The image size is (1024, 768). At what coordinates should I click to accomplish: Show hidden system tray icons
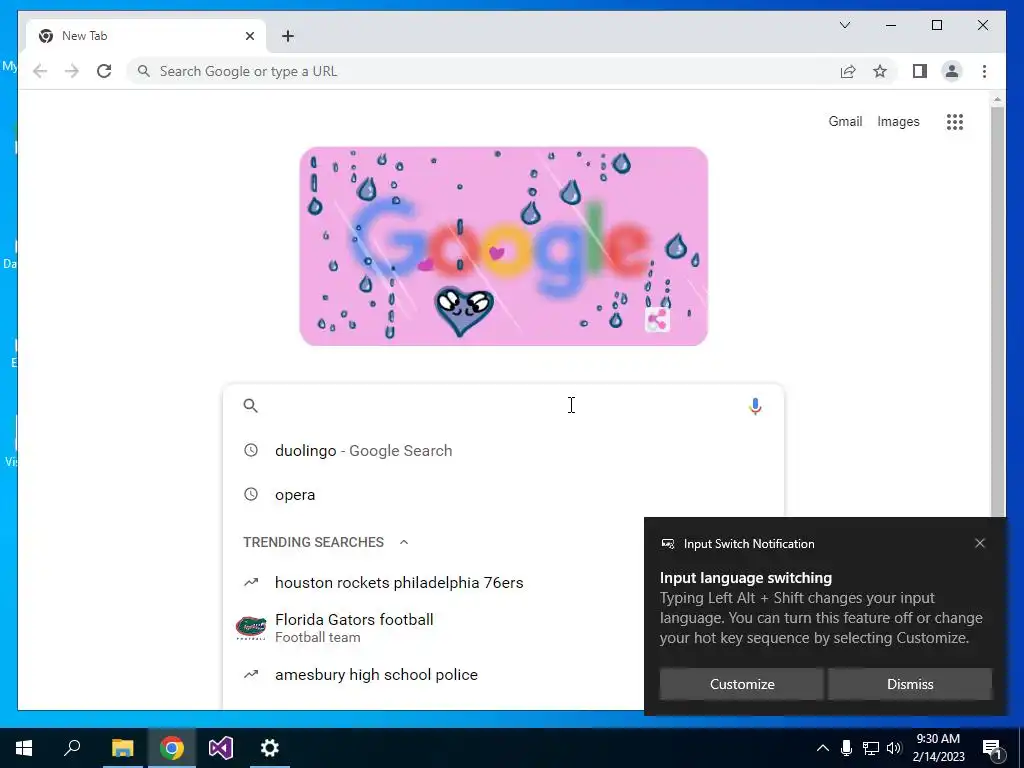click(823, 748)
